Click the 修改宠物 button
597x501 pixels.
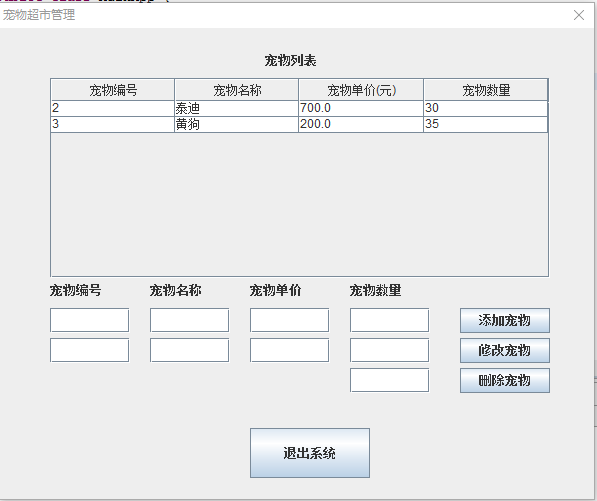504,350
